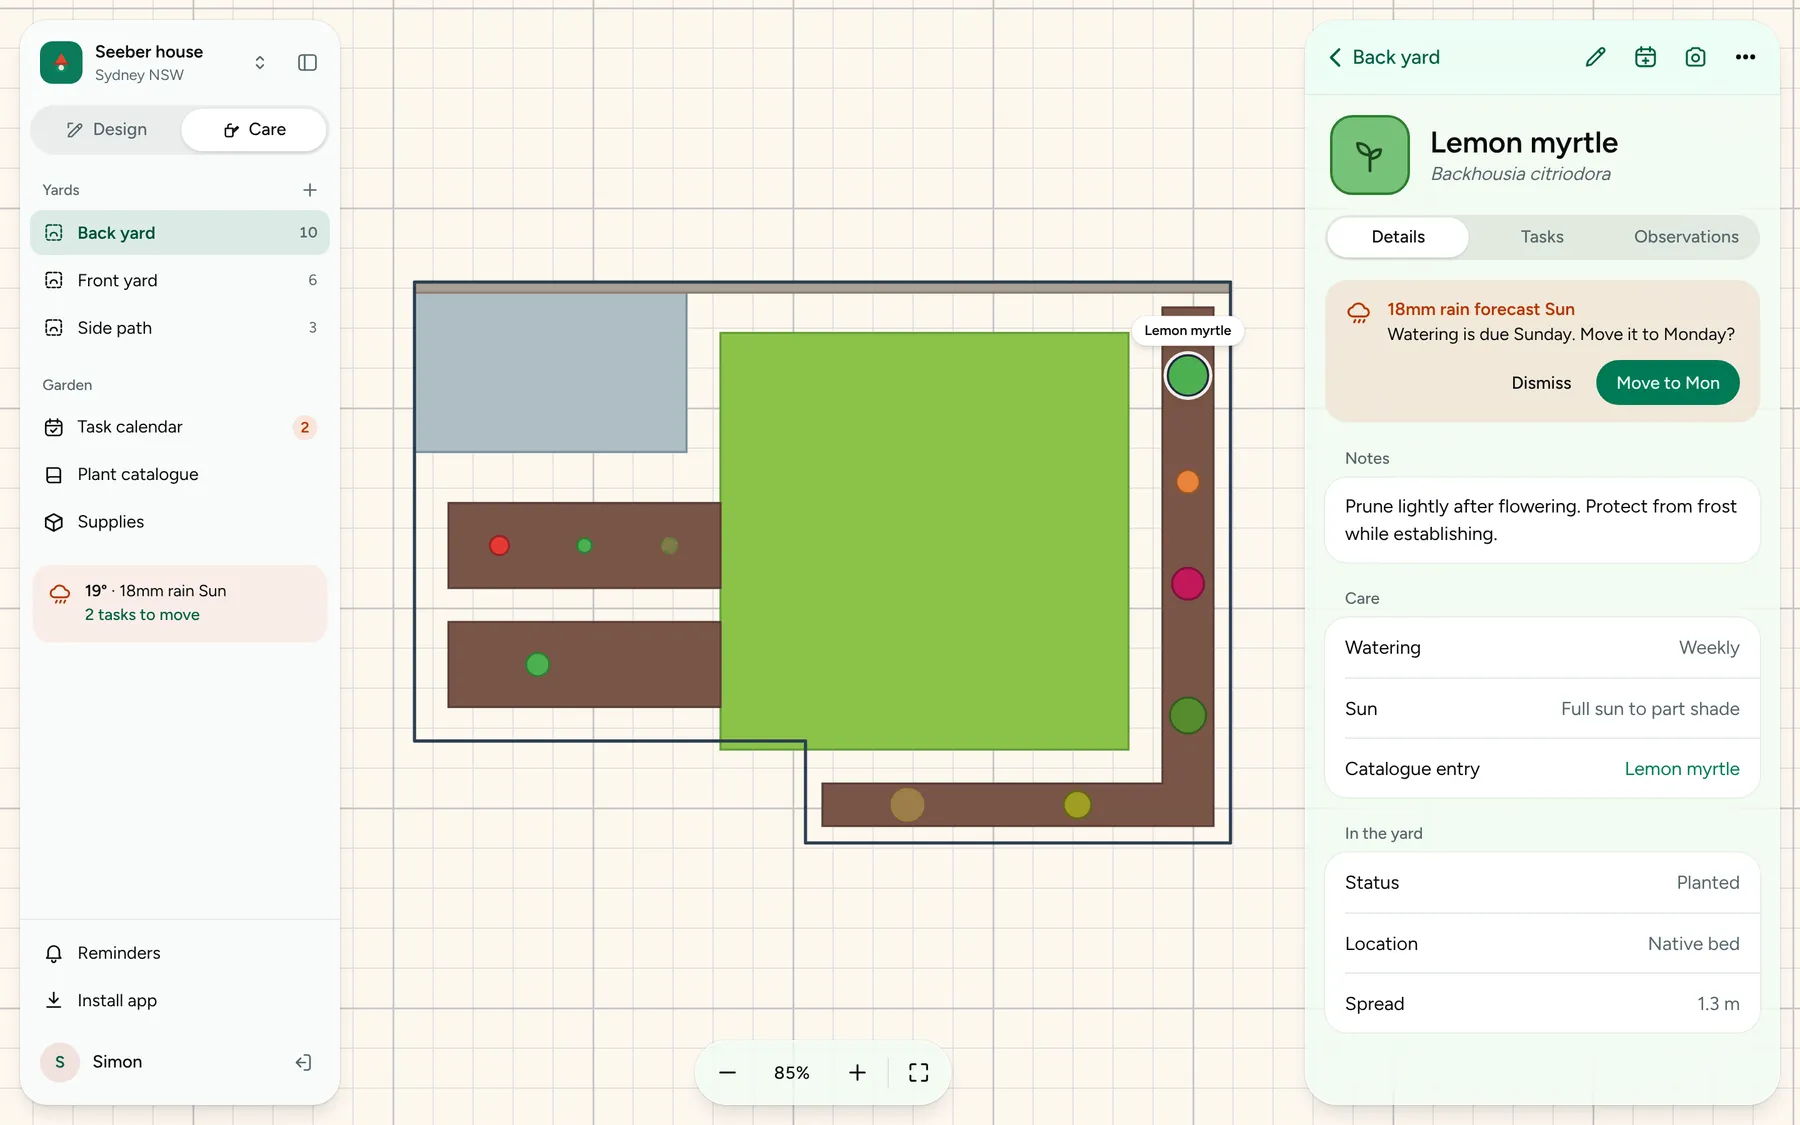Viewport: 1800px width, 1125px height.
Task: Click the Move to Mon button
Action: (x=1667, y=383)
